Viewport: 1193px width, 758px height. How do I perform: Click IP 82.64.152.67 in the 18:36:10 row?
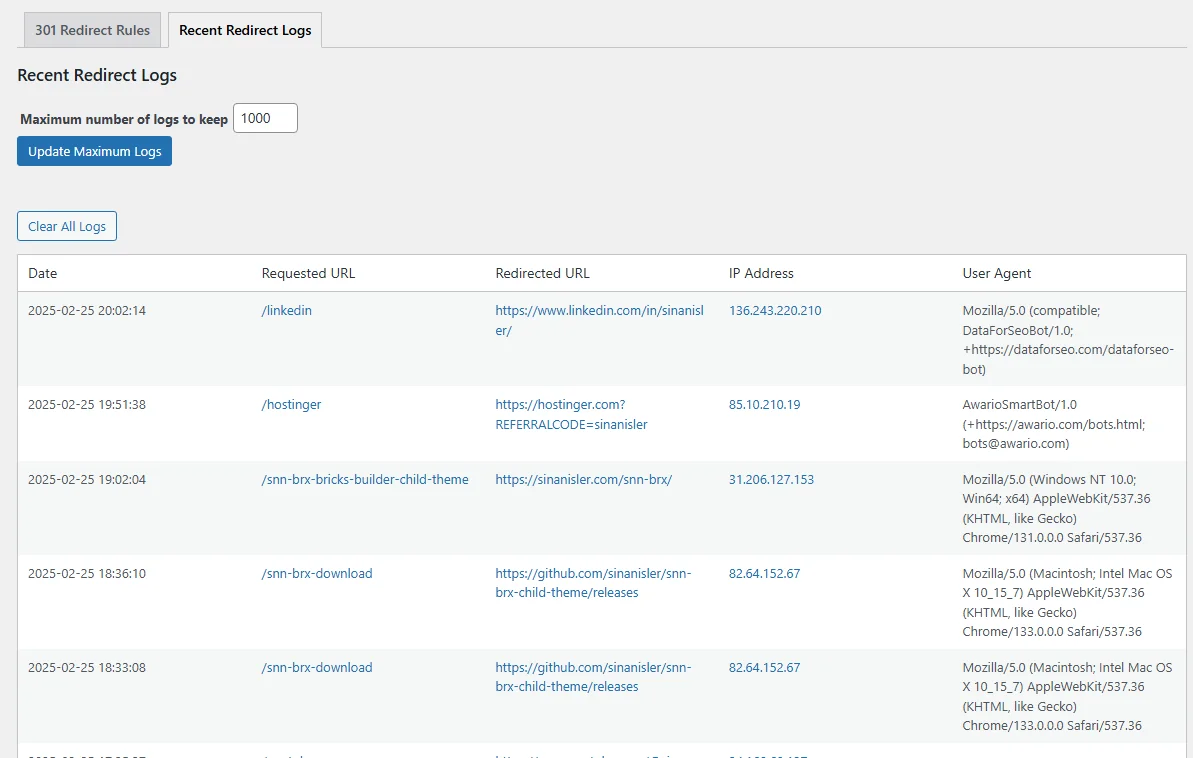coord(764,574)
